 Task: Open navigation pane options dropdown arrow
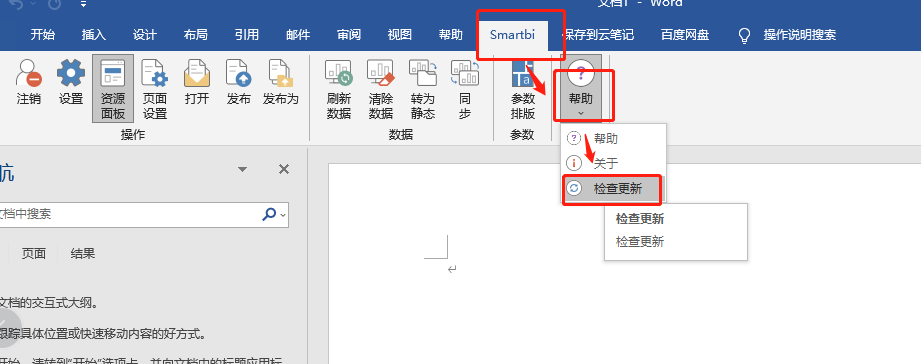tap(242, 170)
